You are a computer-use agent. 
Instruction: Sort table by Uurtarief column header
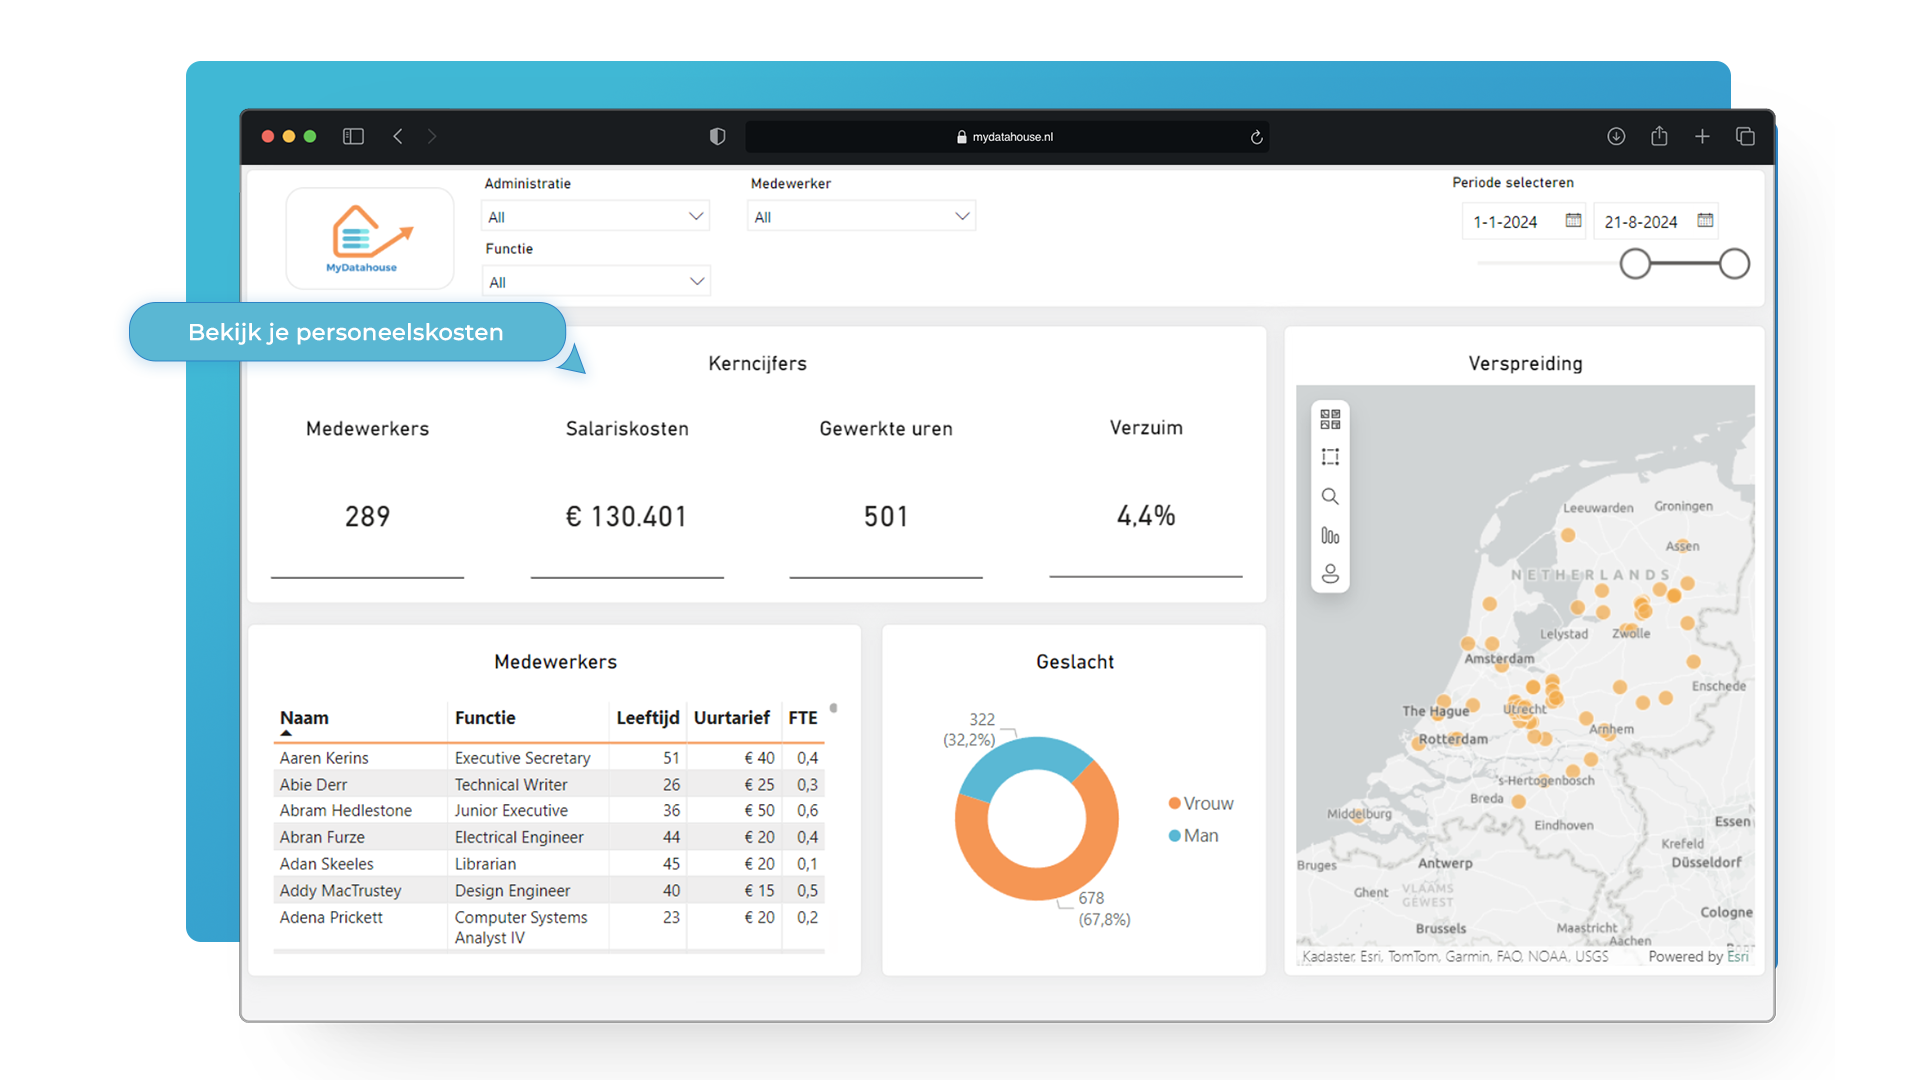coord(731,717)
